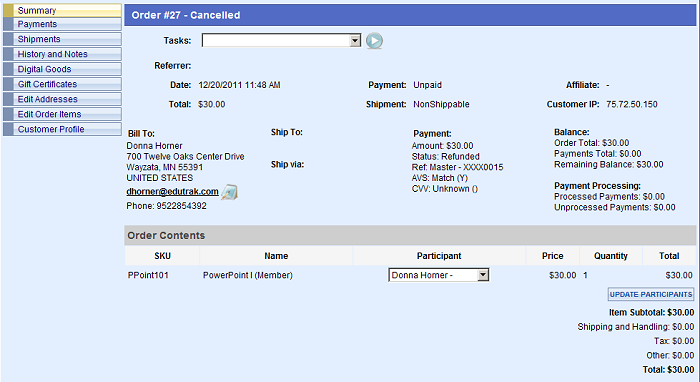This screenshot has height=382, width=700.
Task: Click Status: Refunded payment line
Action: point(446,157)
